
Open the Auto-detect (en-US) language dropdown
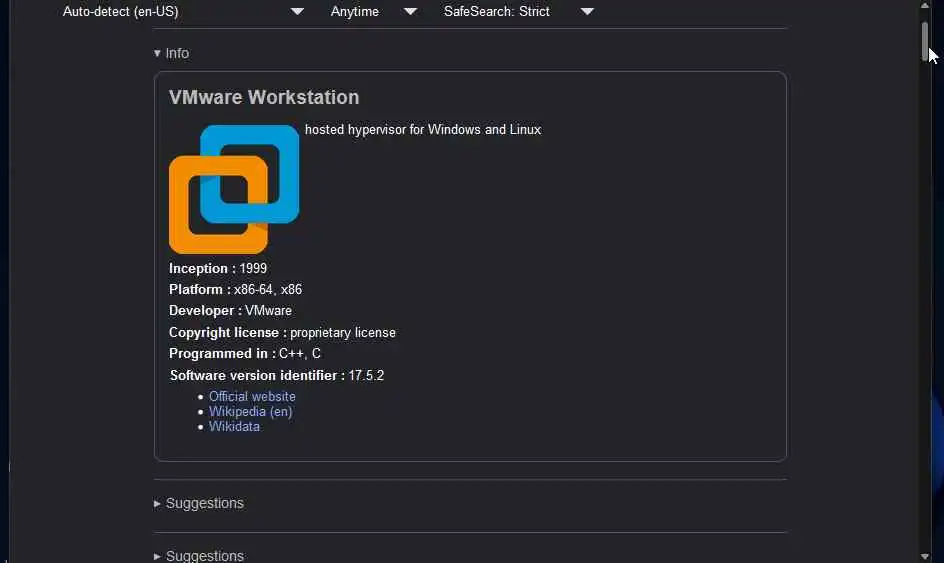click(182, 11)
